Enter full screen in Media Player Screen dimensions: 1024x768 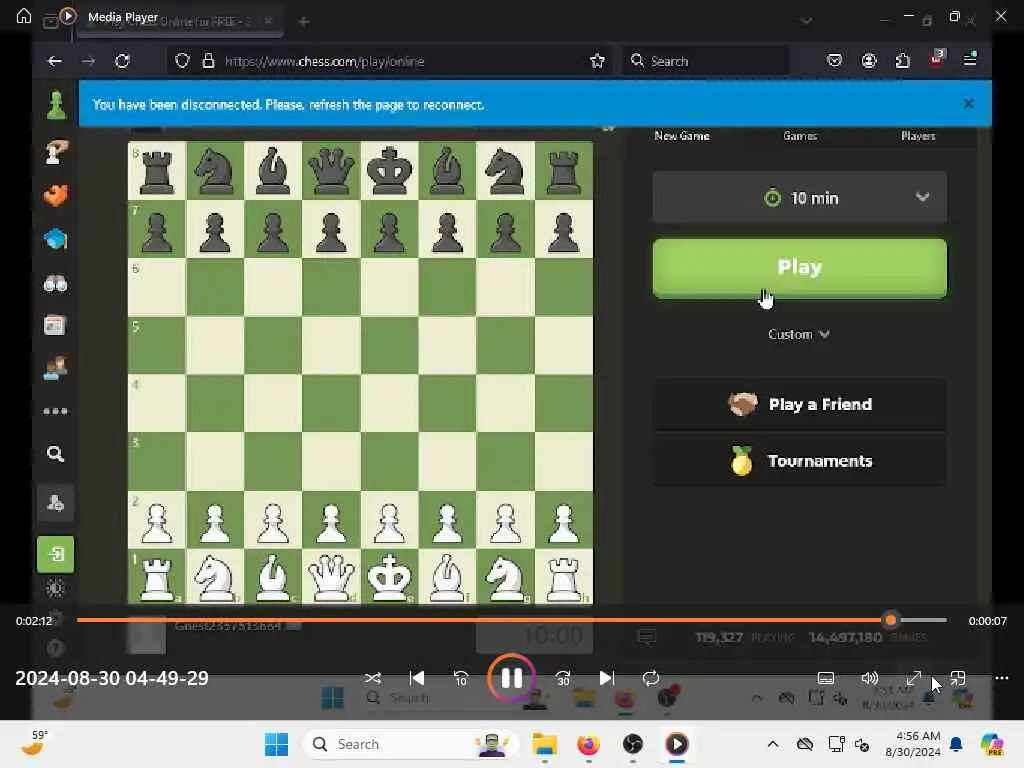click(914, 678)
